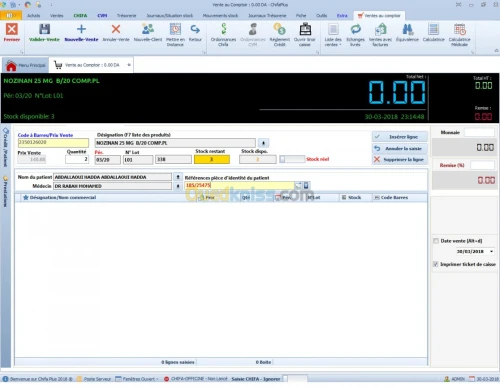Open the Ventes ribbon tab

pyautogui.click(x=56, y=16)
